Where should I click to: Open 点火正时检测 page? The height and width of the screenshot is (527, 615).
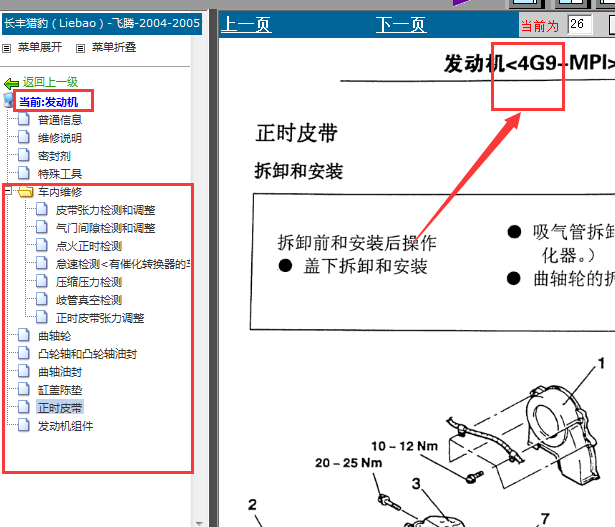pyautogui.click(x=89, y=246)
